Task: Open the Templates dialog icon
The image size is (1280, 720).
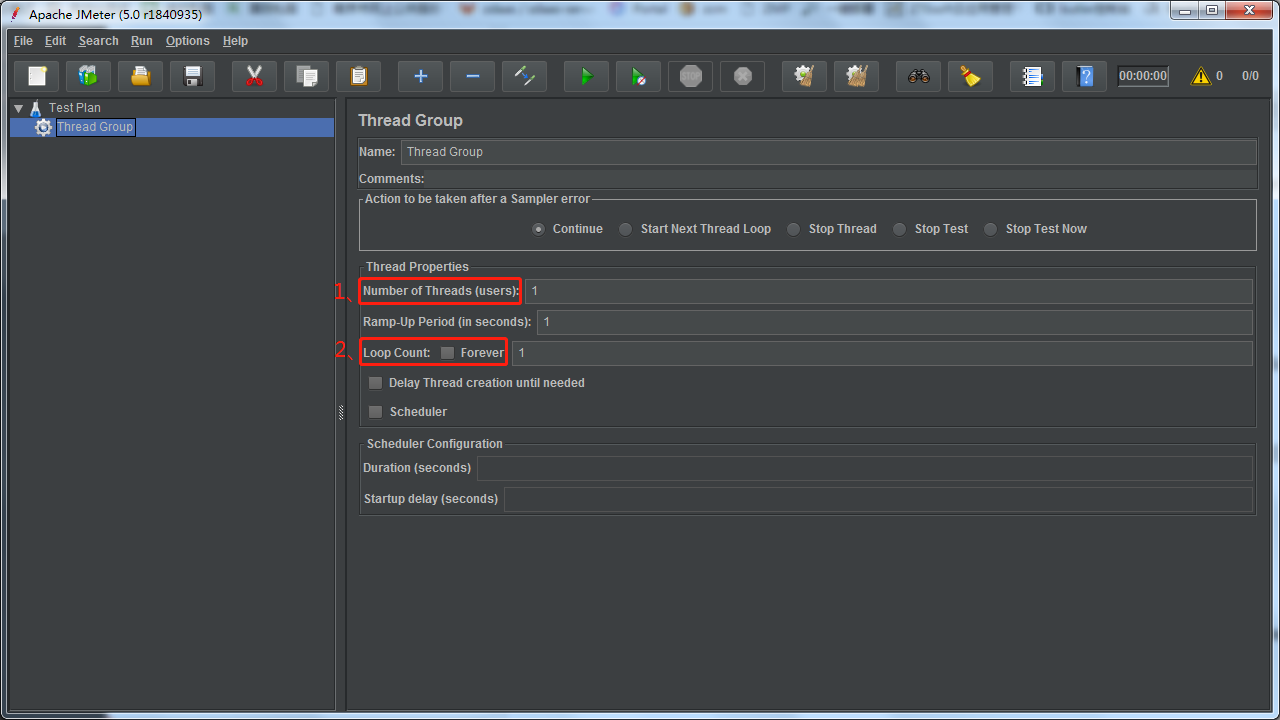Action: (89, 76)
